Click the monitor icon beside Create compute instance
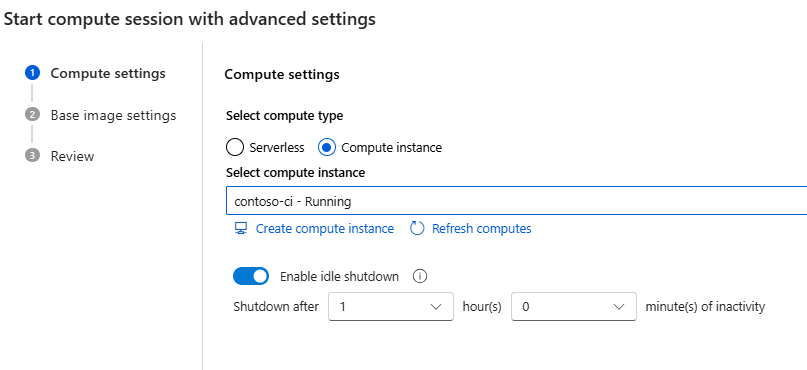Screen dimensions: 807x370 click(x=240, y=228)
